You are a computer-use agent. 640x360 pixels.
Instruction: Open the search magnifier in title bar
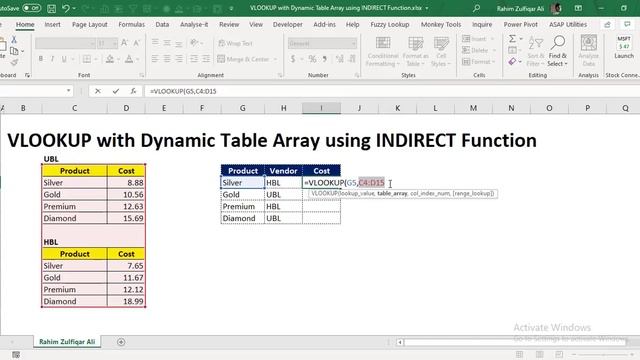pos(476,8)
